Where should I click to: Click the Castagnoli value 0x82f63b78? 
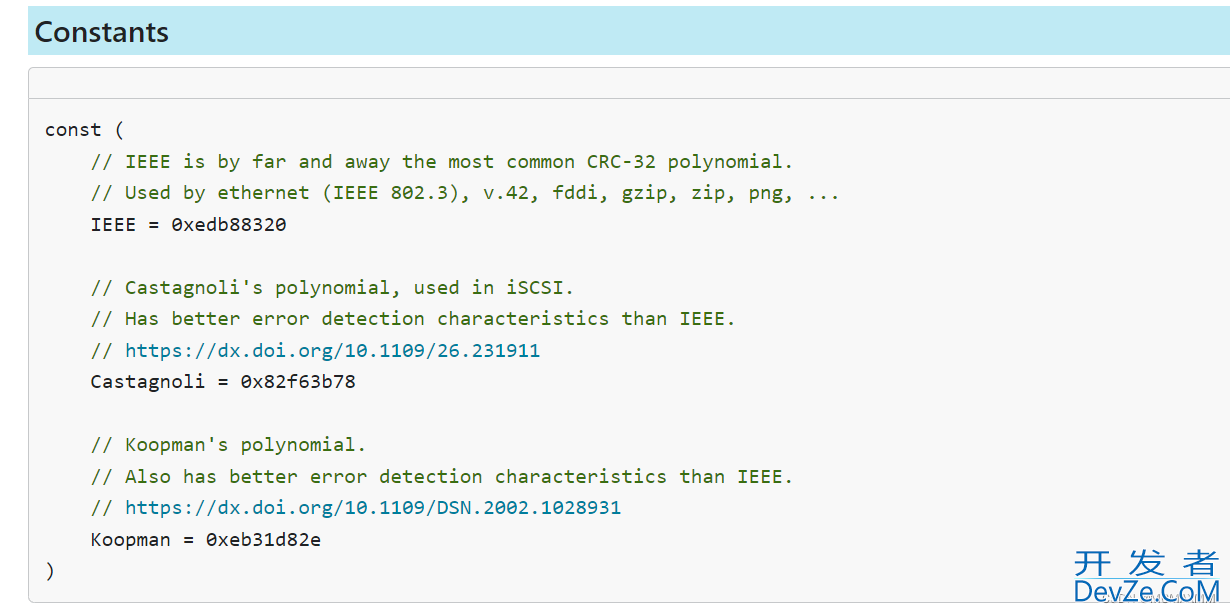(298, 381)
